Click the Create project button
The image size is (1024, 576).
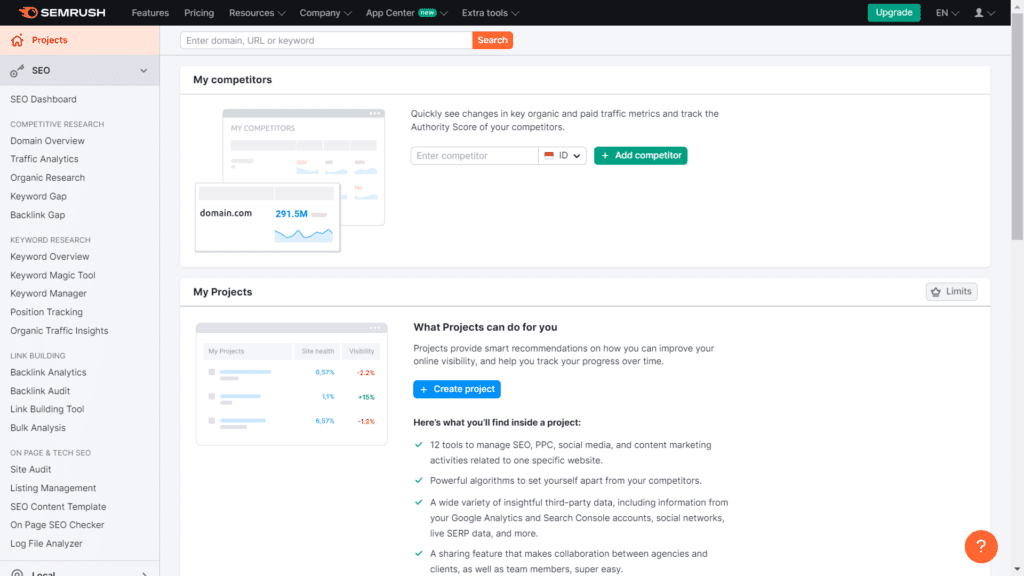point(457,389)
